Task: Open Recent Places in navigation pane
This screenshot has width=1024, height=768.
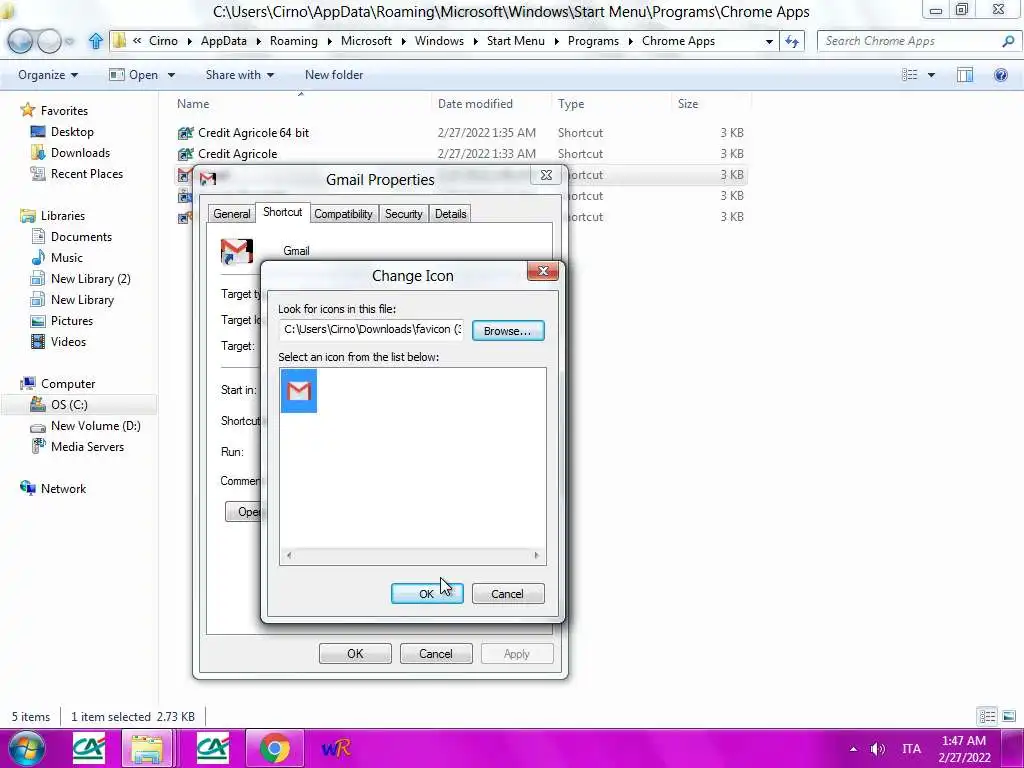Action: 87,174
